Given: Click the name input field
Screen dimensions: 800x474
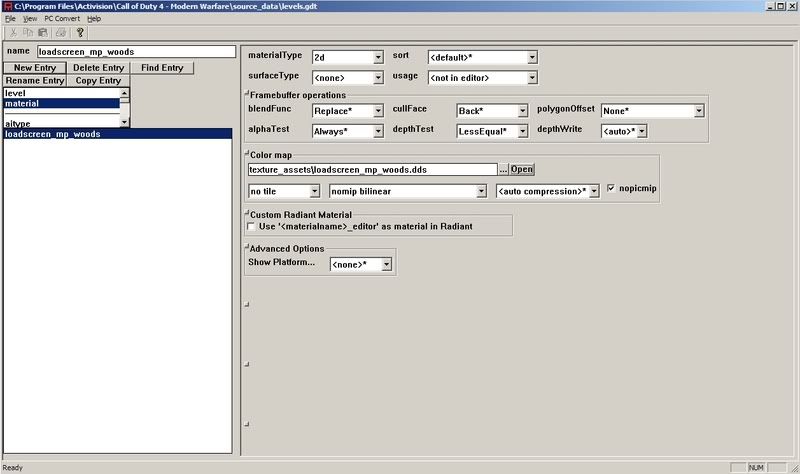Looking at the screenshot, I should [135, 51].
